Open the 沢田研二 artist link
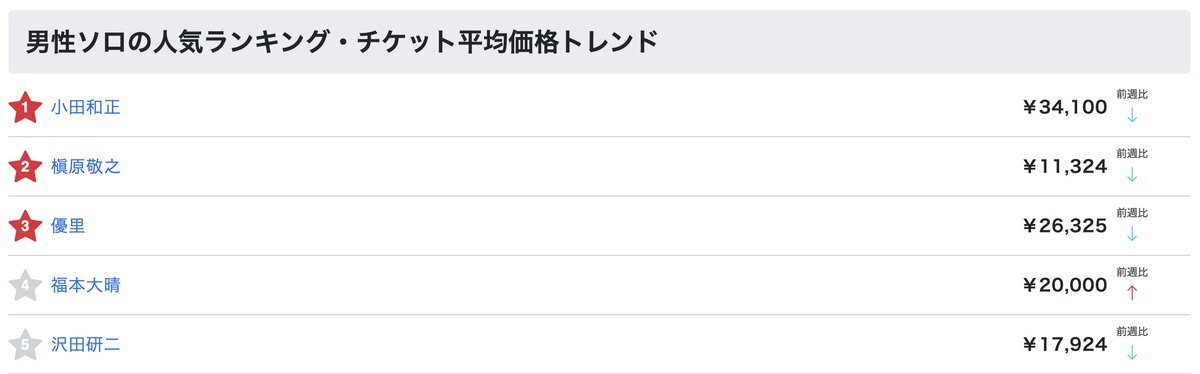Viewport: 1200px width, 374px height. (86, 345)
